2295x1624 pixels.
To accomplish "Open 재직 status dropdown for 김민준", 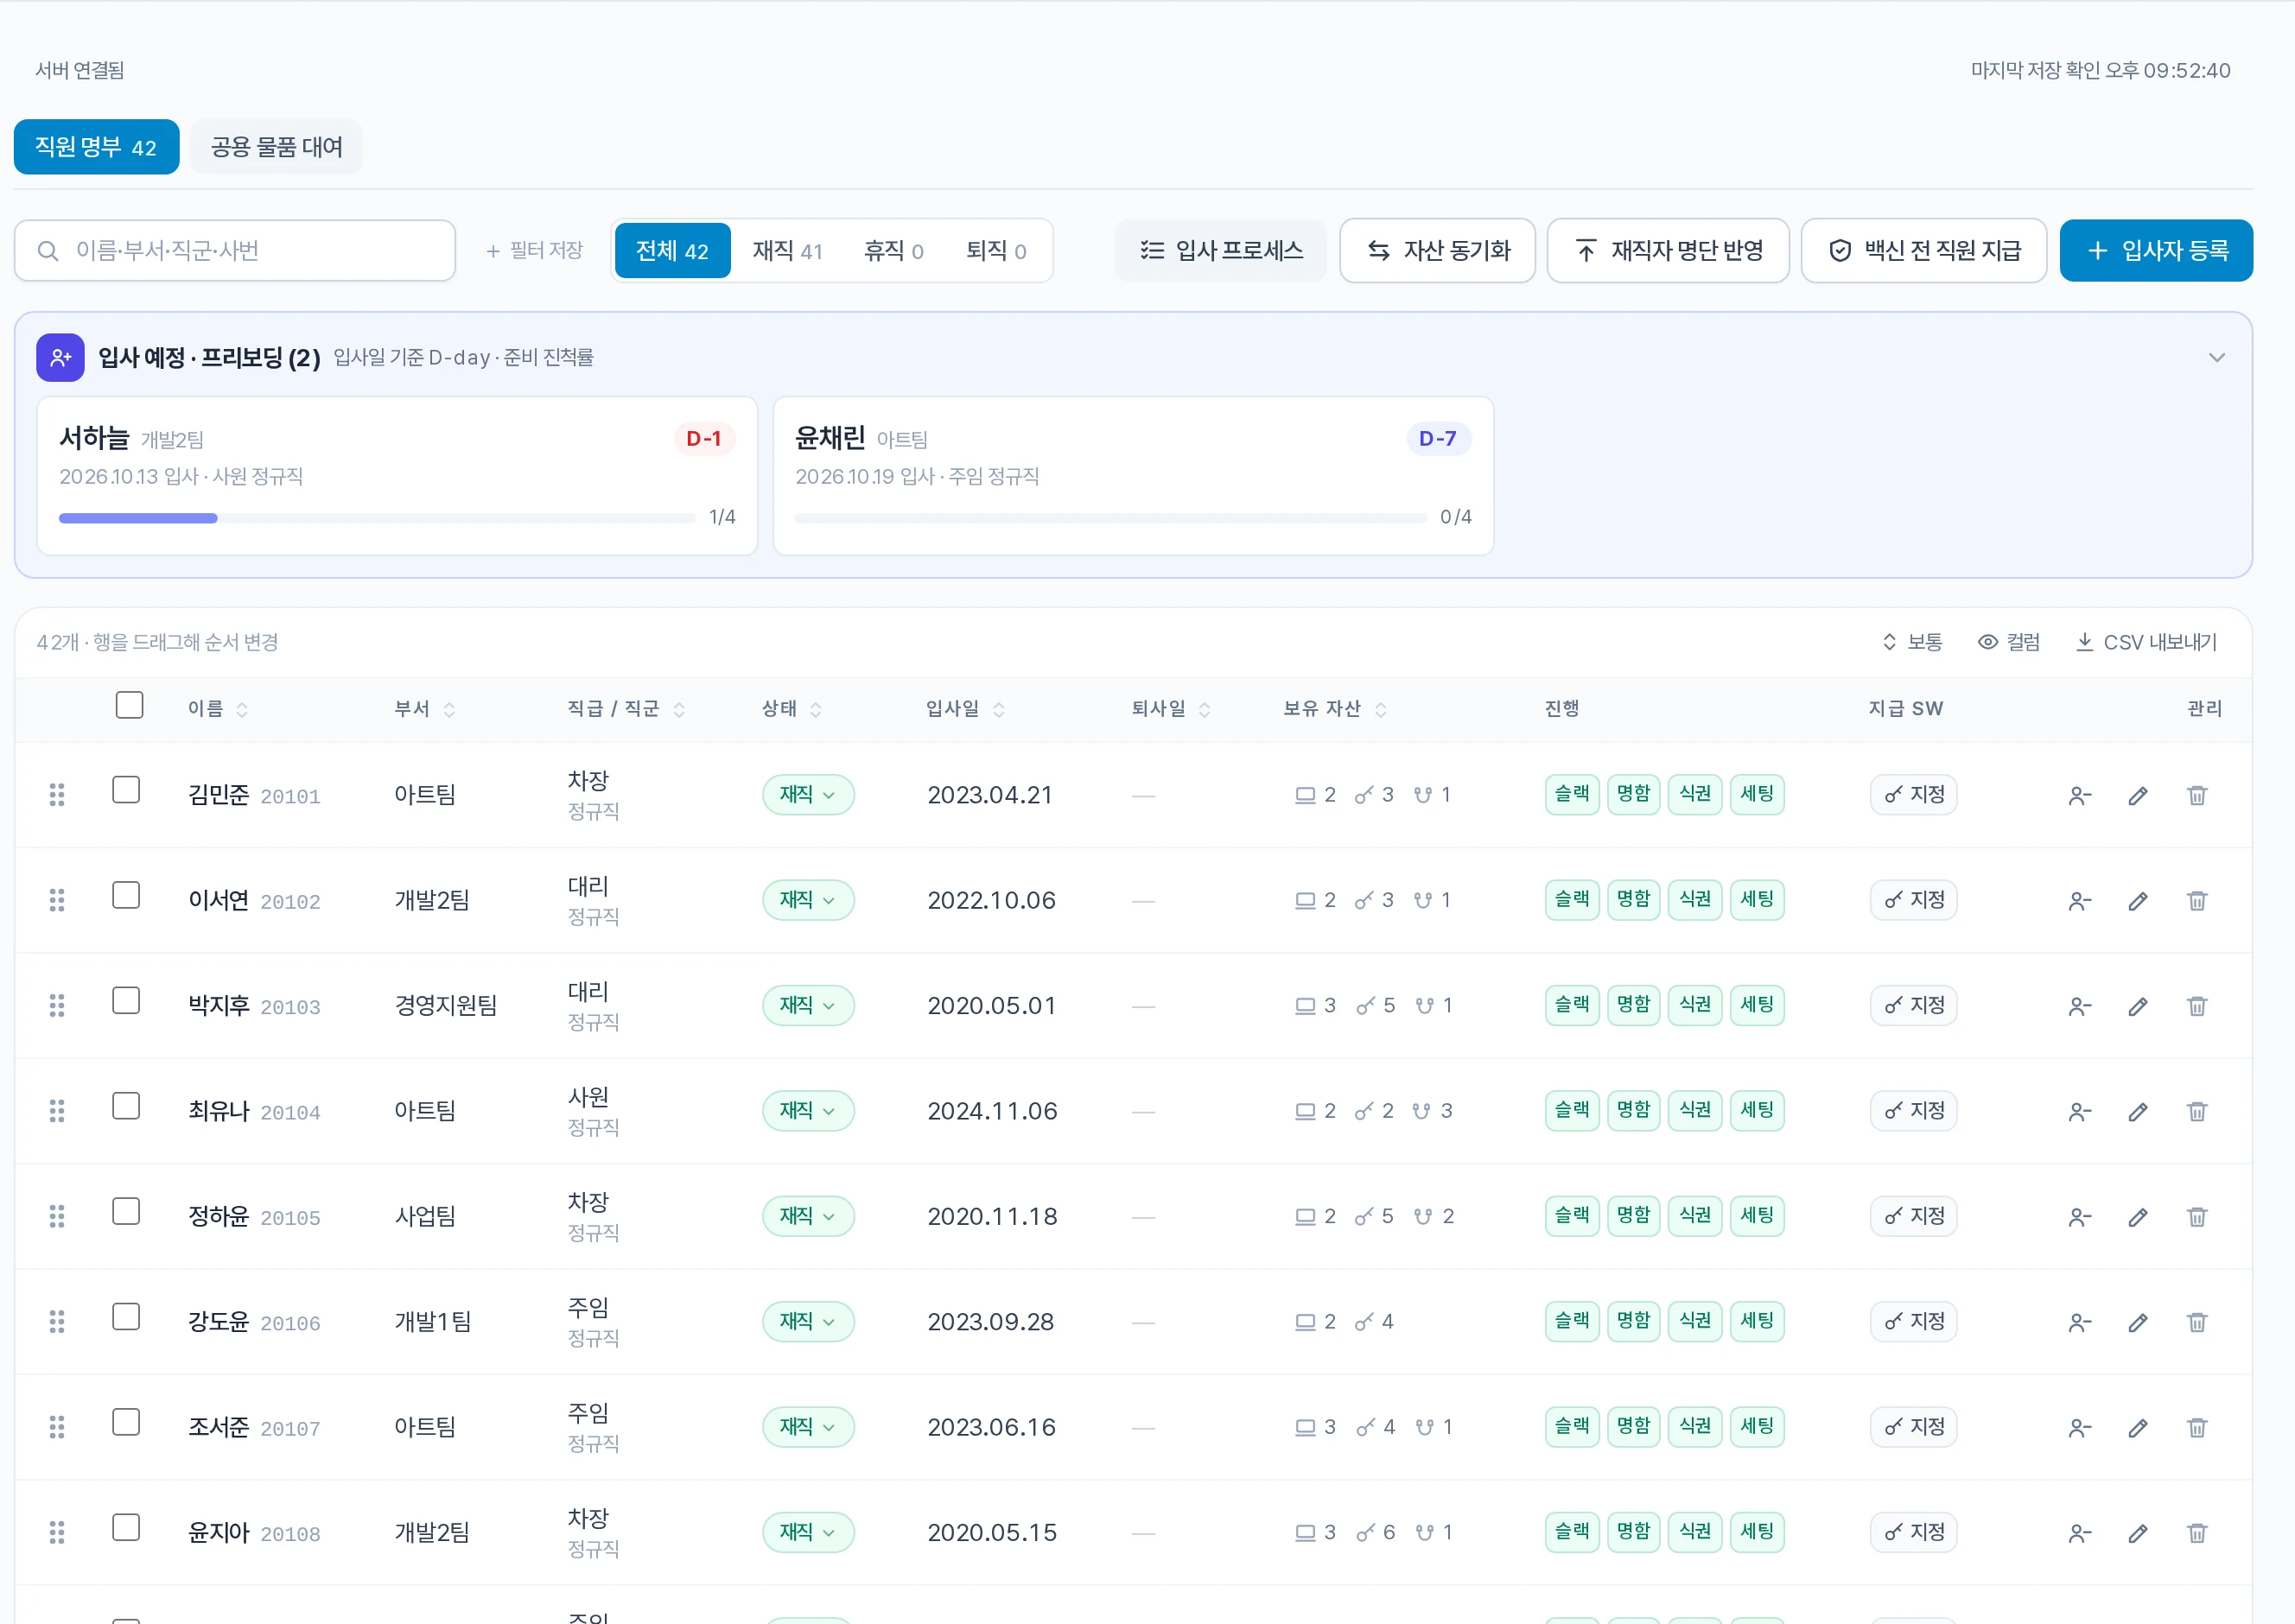I will (808, 795).
